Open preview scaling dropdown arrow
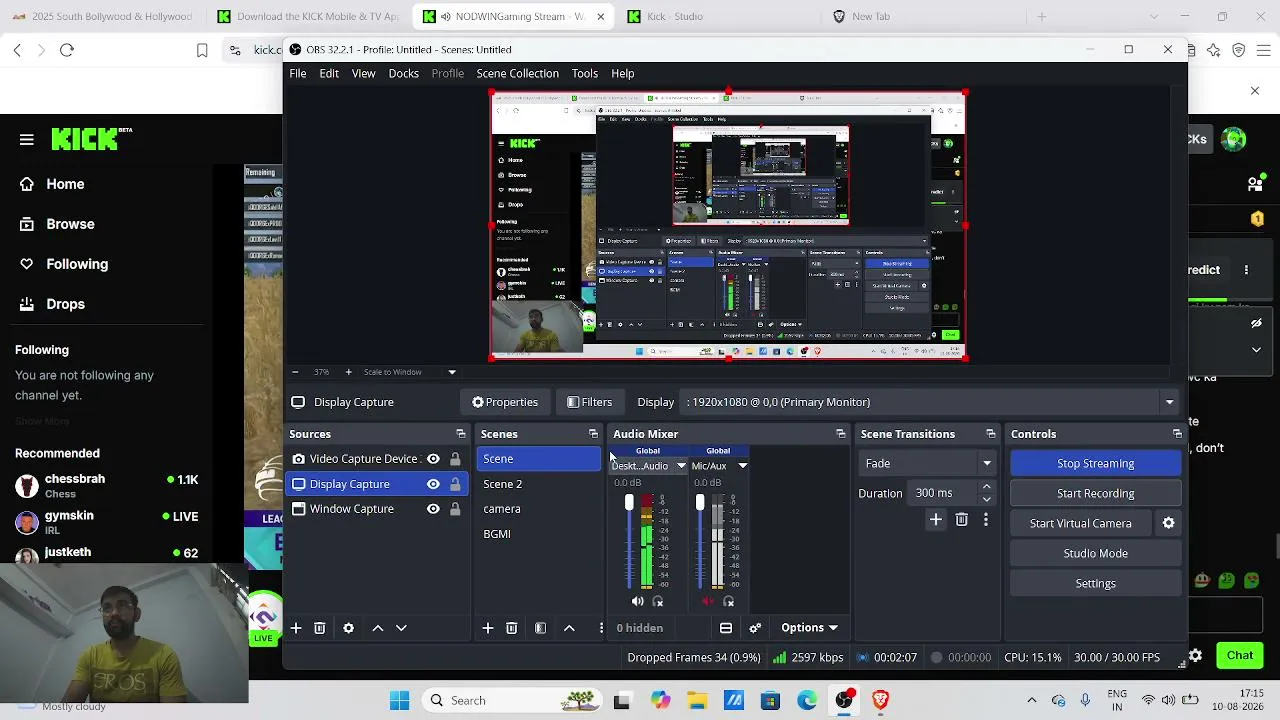Viewport: 1280px width, 720px height. 452,372
